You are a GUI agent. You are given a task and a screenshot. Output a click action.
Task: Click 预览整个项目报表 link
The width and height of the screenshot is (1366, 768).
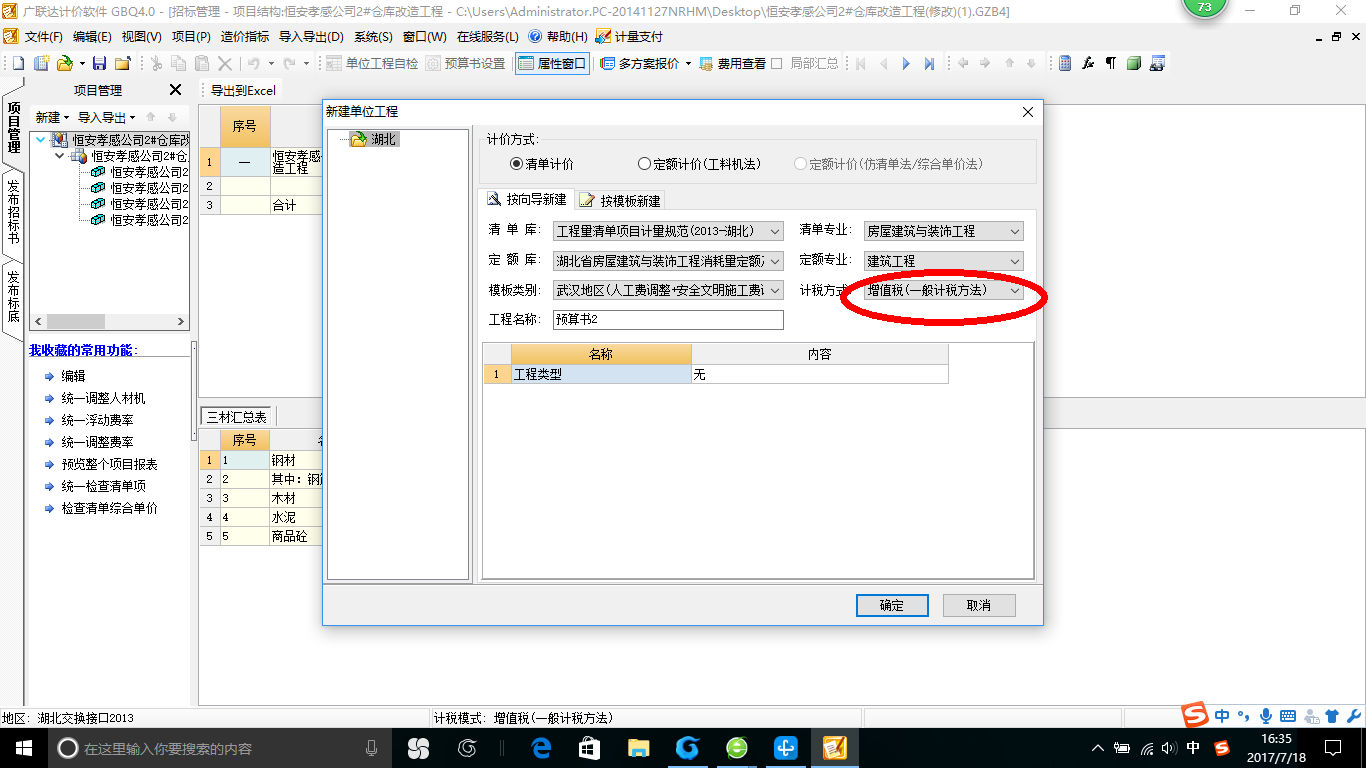point(109,464)
